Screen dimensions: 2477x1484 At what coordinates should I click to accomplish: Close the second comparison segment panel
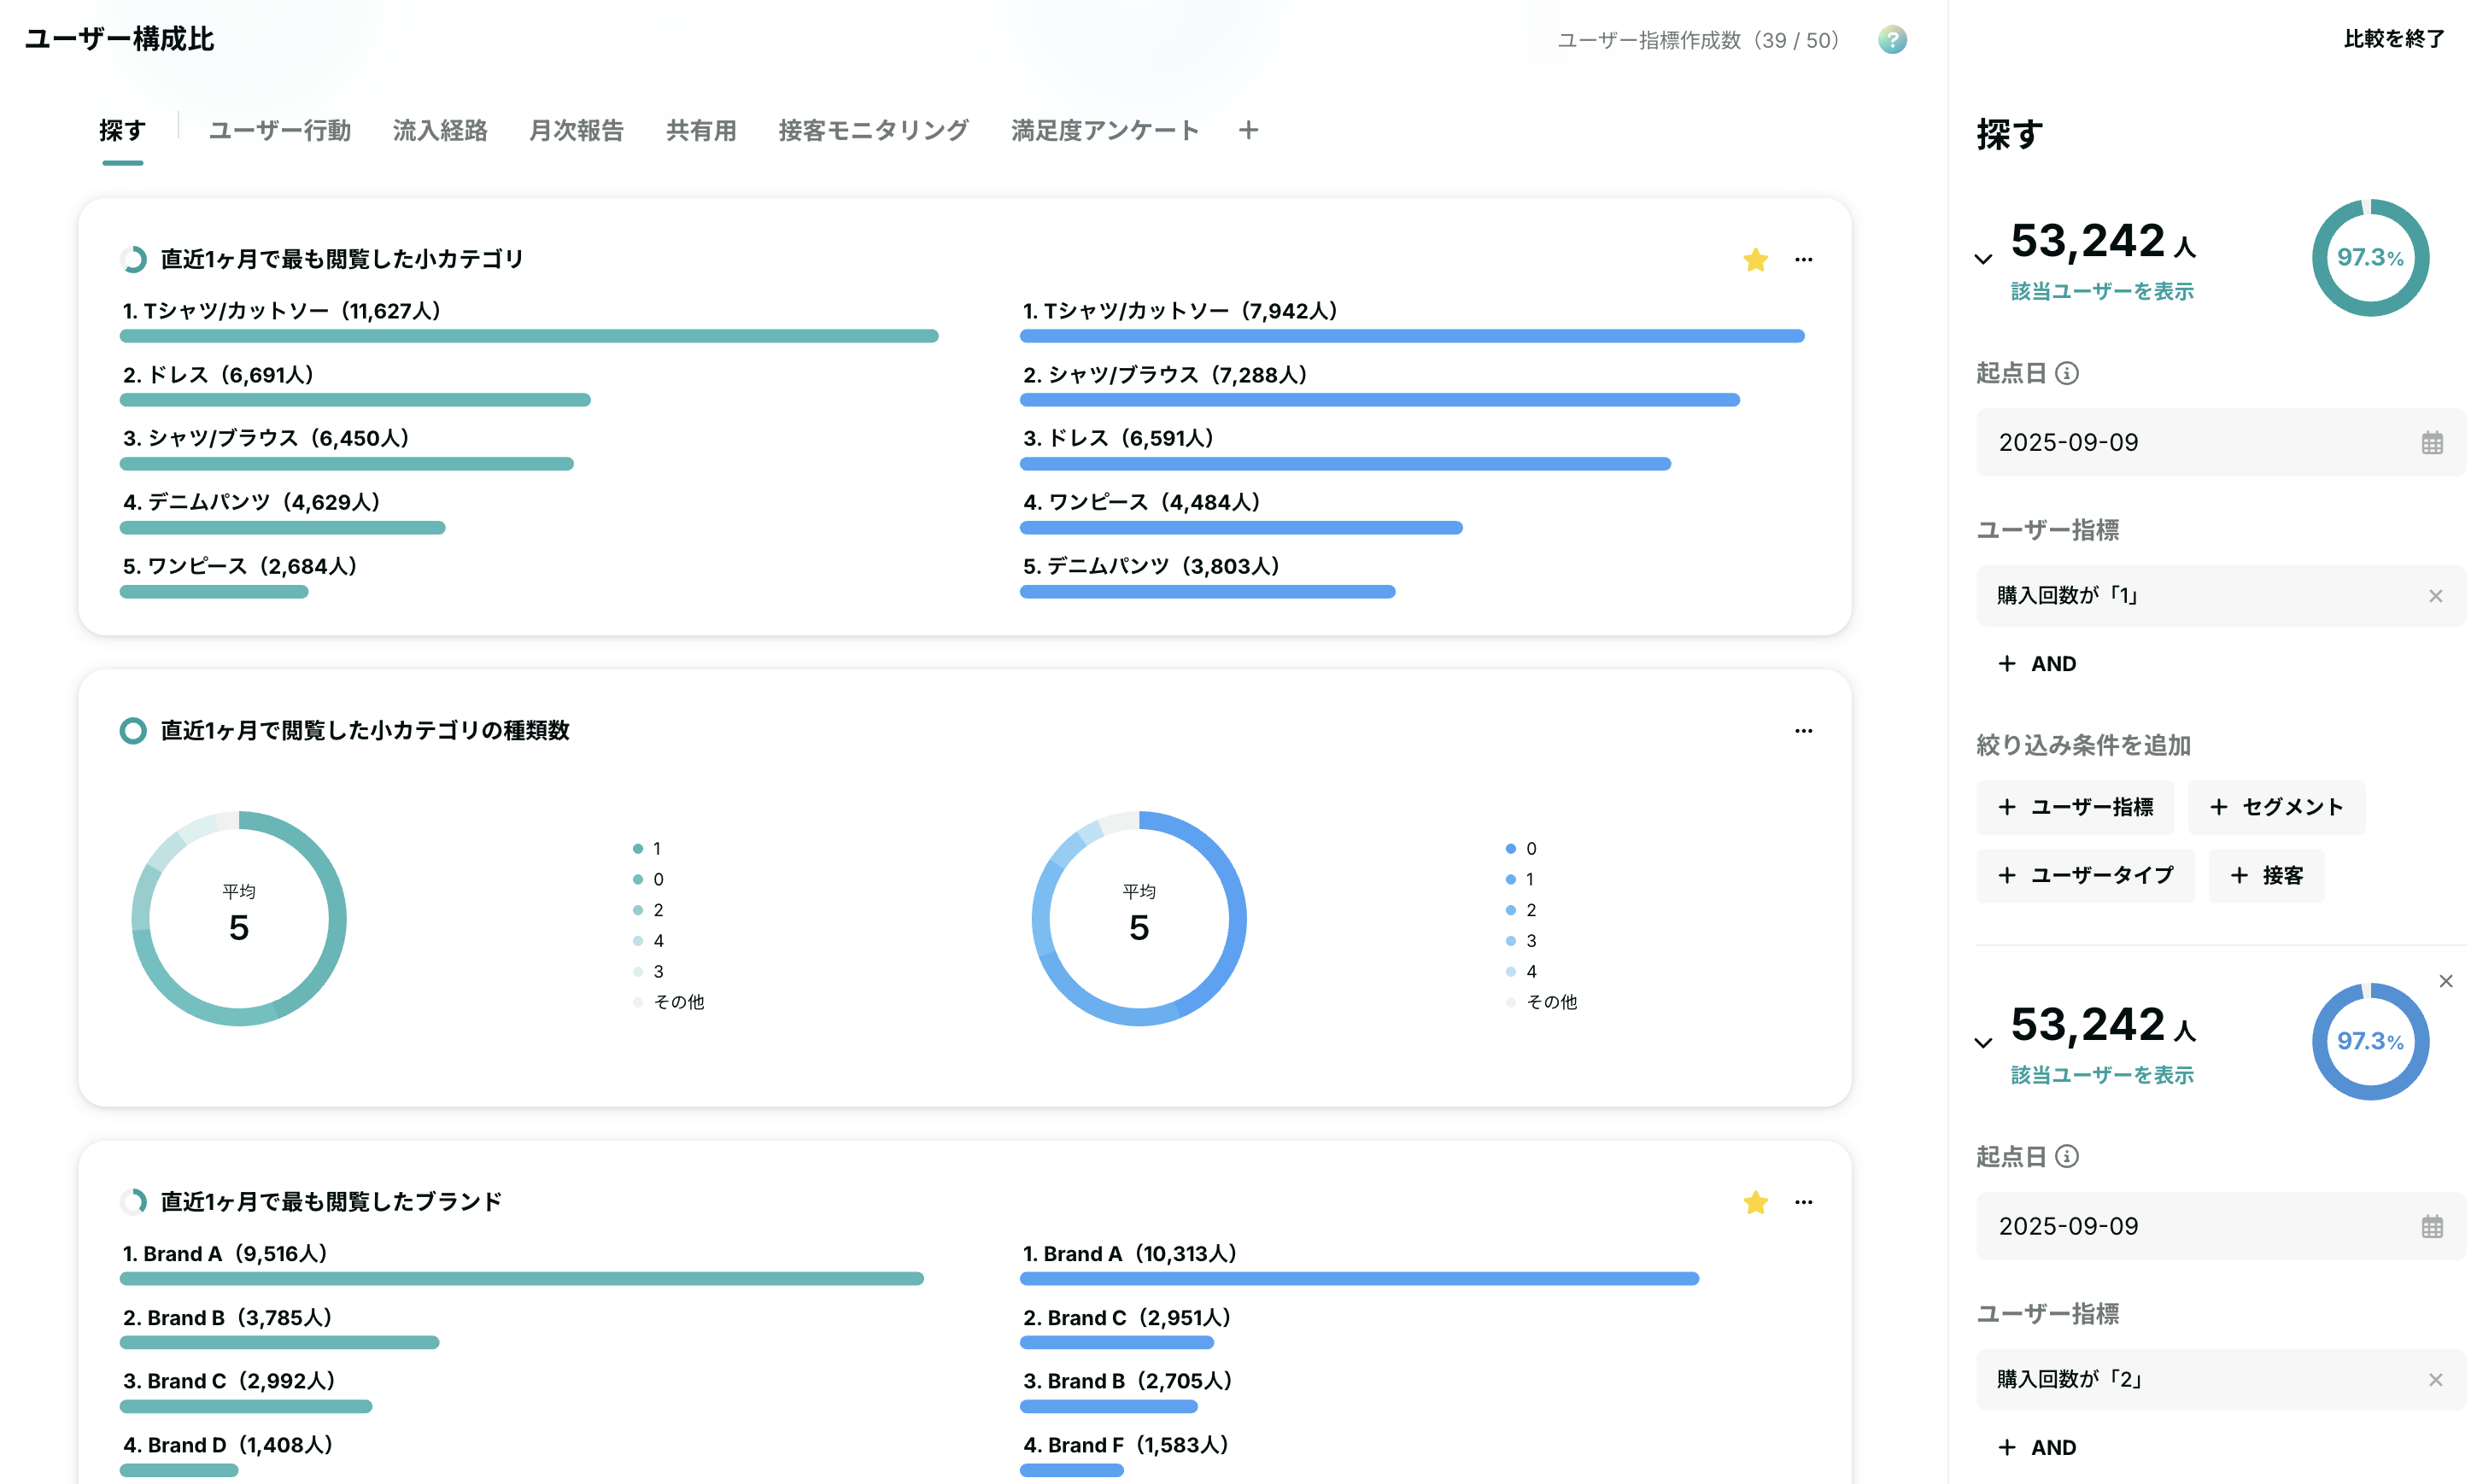[2446, 981]
